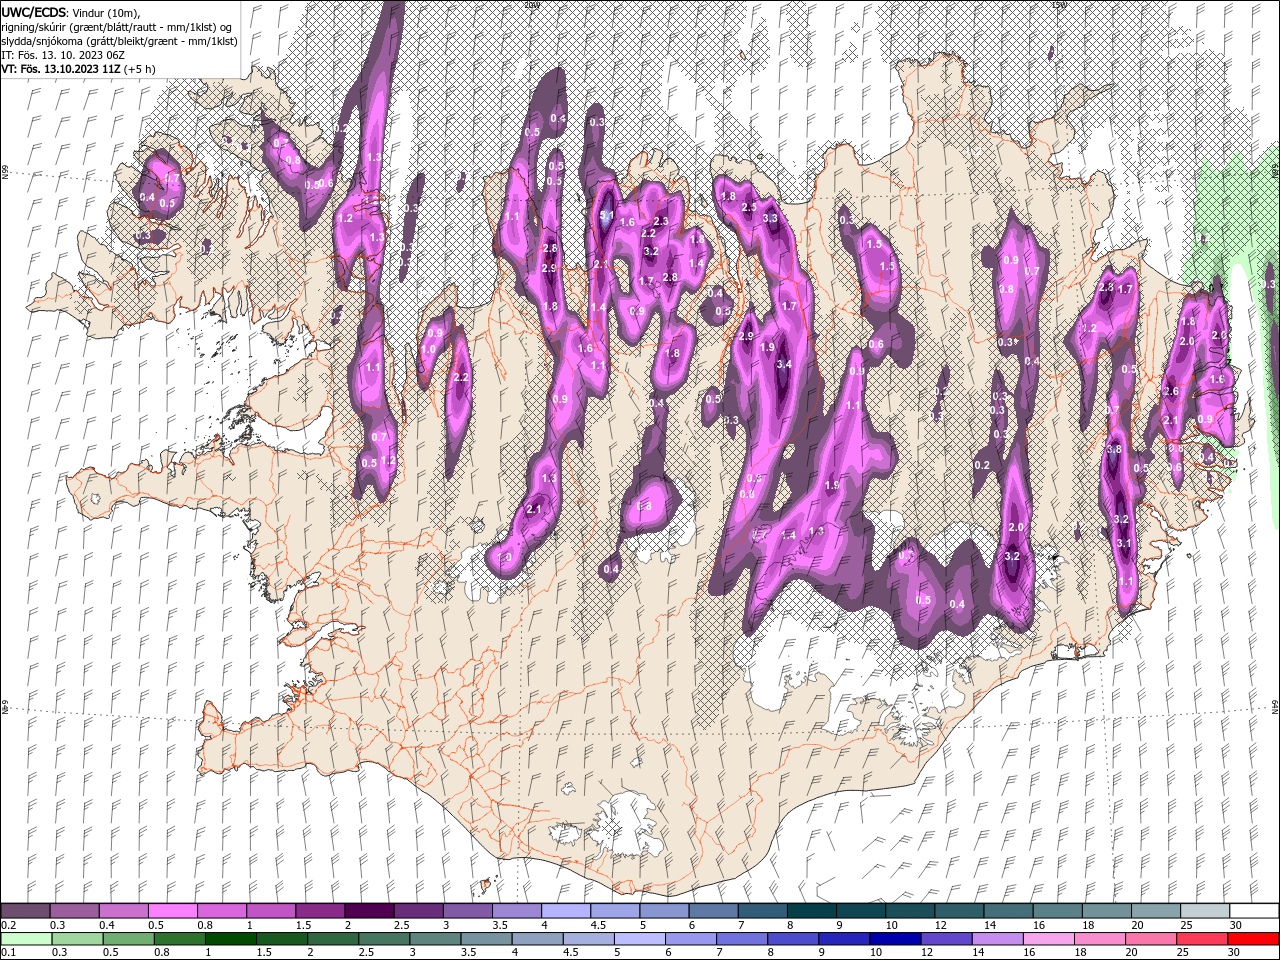Click the red swatch ending the bottom legend row
This screenshot has width=1280, height=960.
pos(1254,938)
